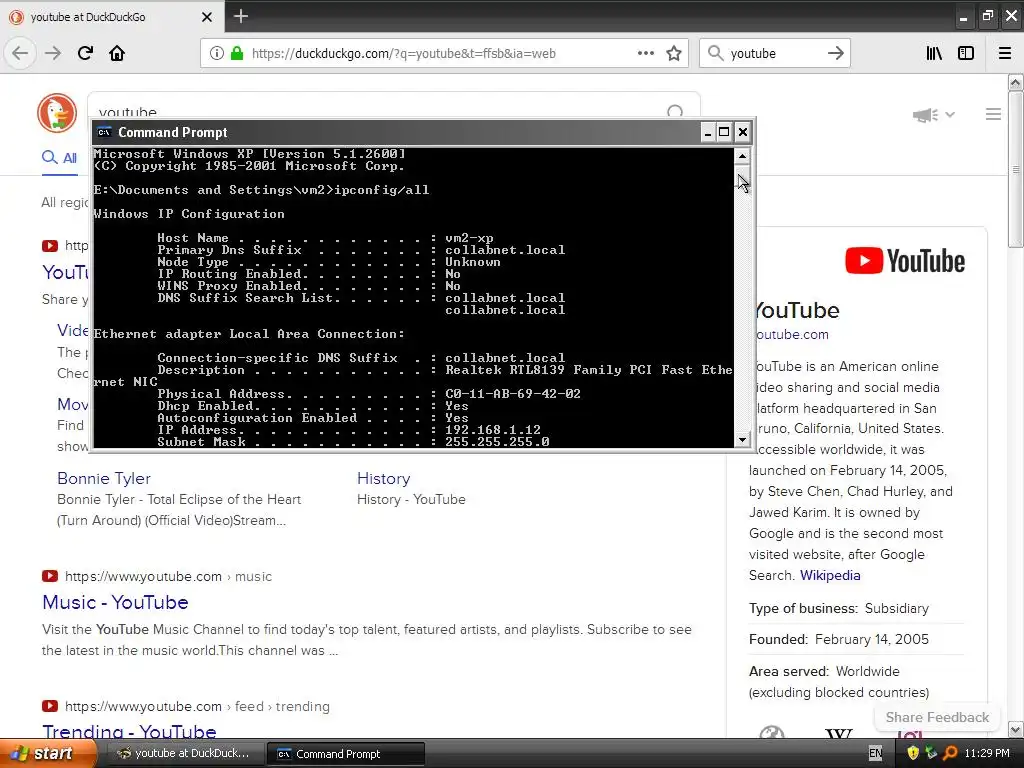Open the Music - YouTube result
Image resolution: width=1024 pixels, height=768 pixels.
(x=115, y=602)
